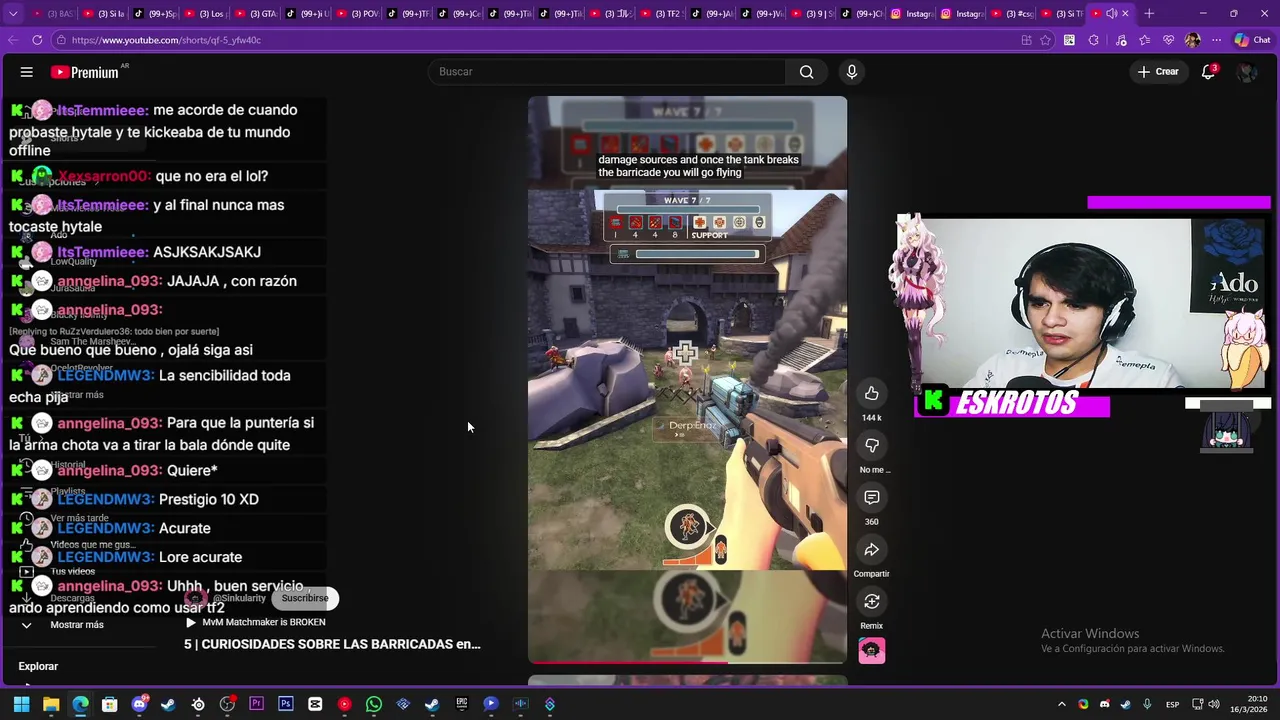Open the Short's comments

[x=872, y=498]
